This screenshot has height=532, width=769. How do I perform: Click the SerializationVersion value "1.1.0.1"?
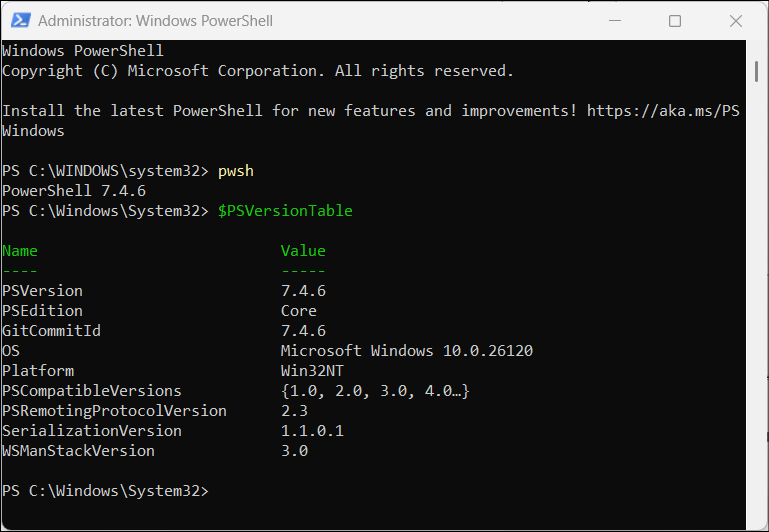(312, 431)
